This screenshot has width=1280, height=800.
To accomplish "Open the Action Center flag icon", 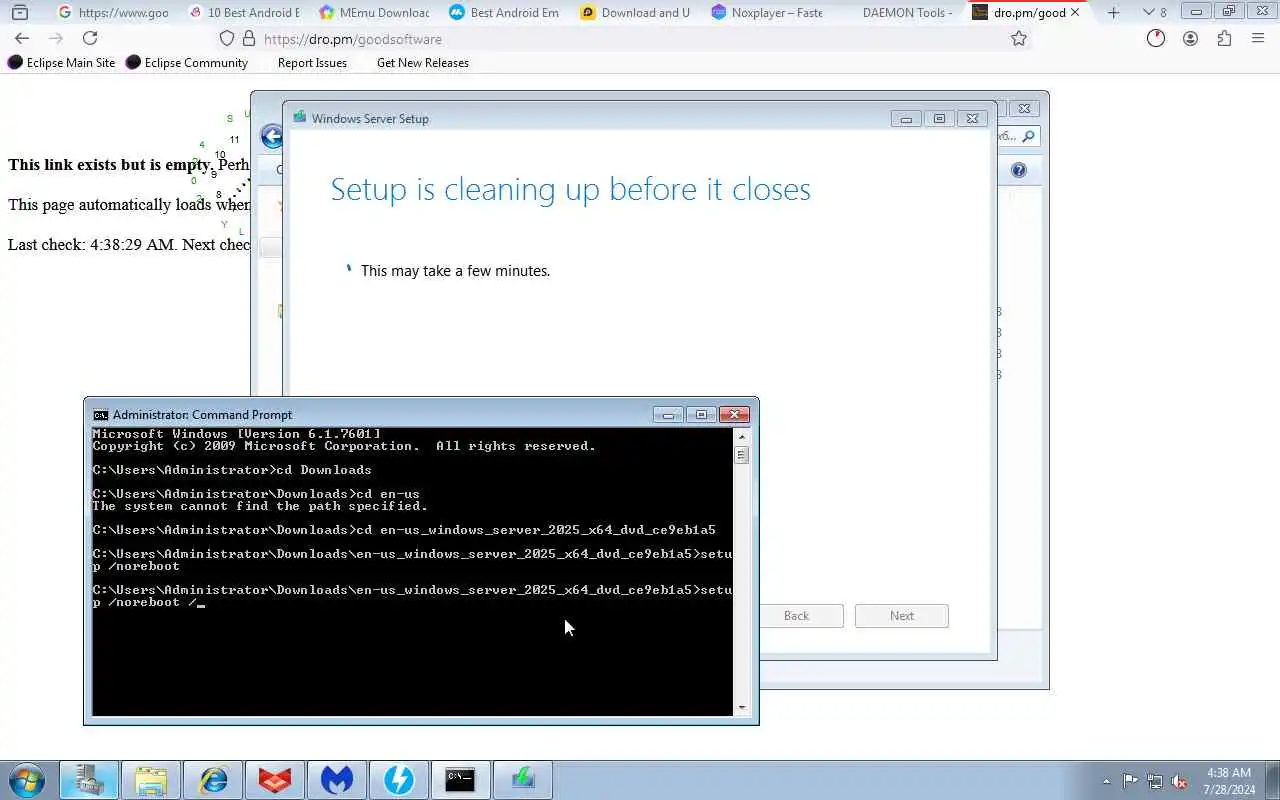I will click(1130, 781).
